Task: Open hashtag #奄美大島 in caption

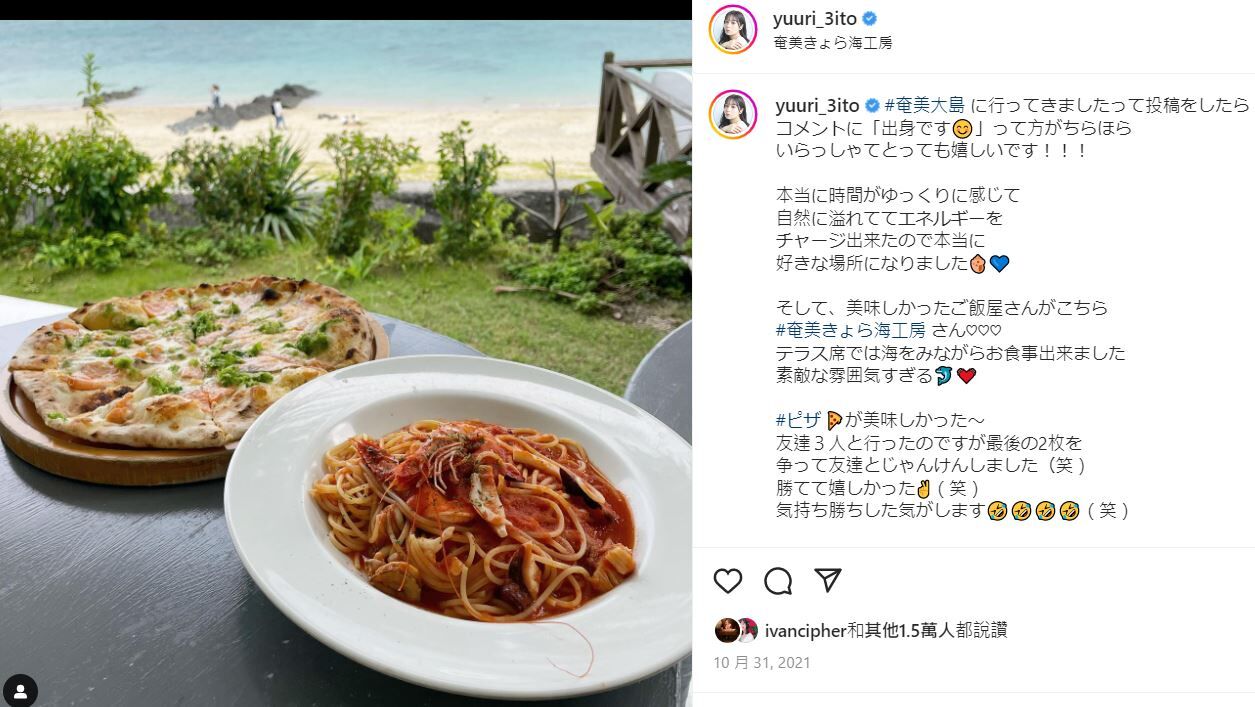Action: point(924,105)
